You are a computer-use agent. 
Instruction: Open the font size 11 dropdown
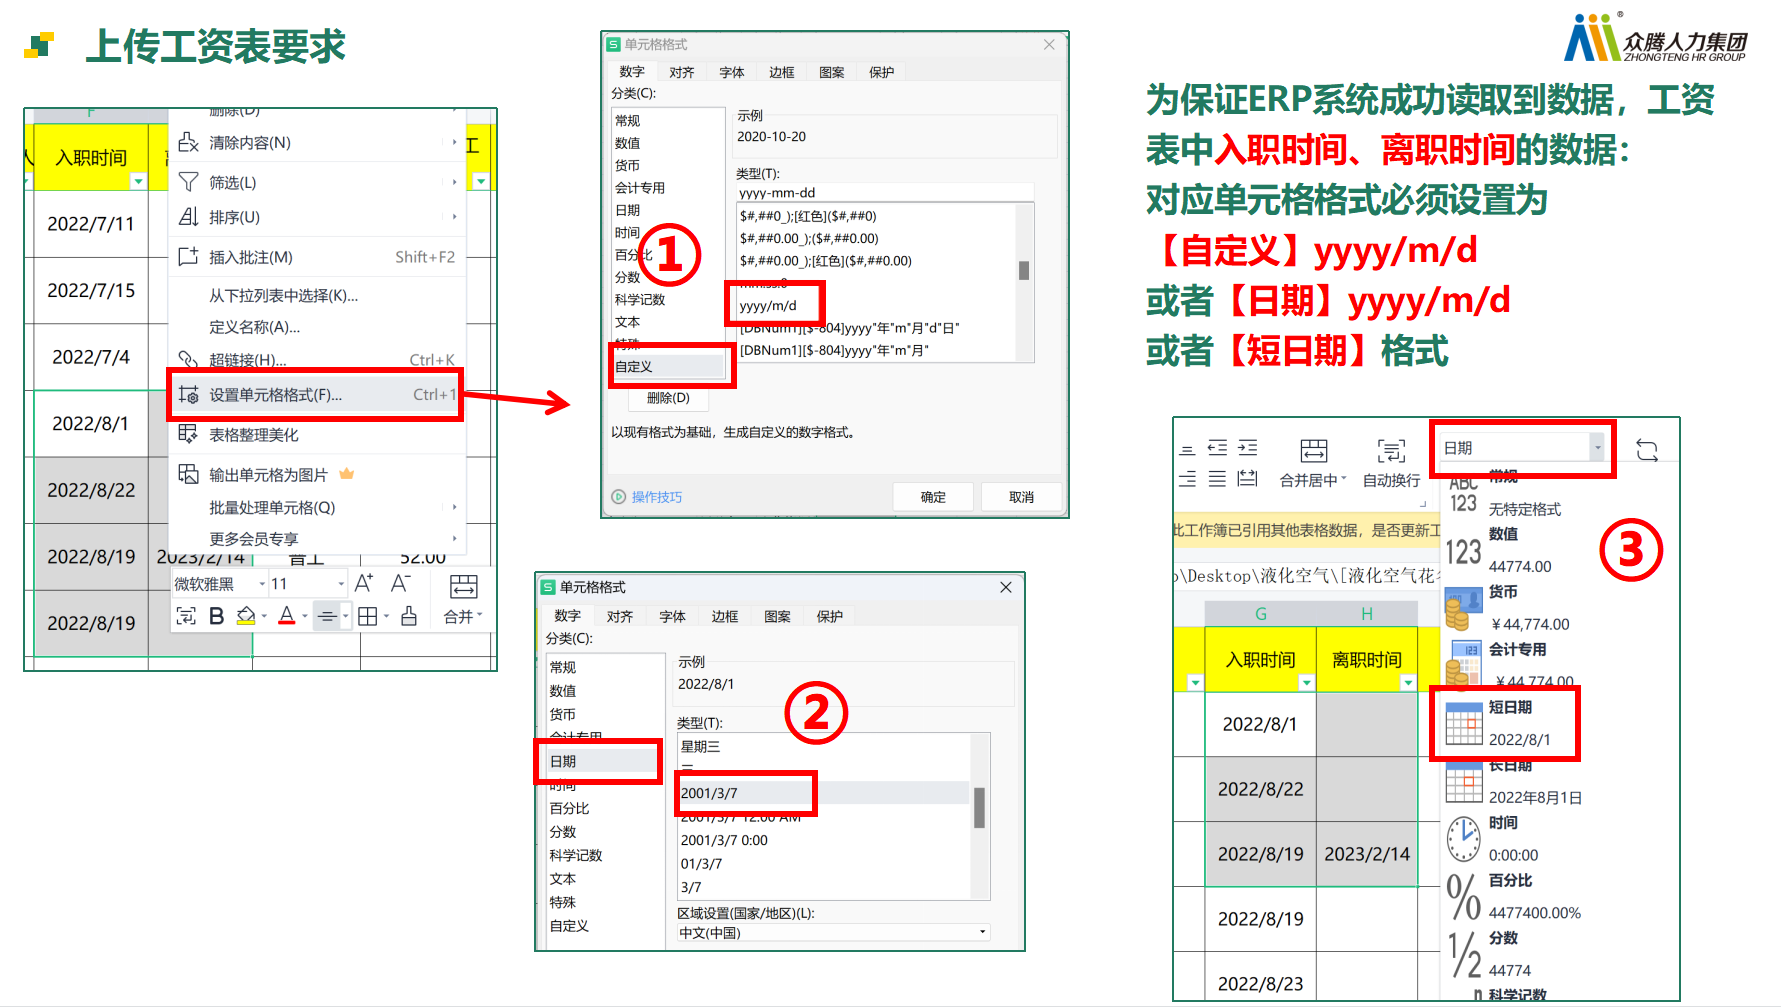pos(340,584)
